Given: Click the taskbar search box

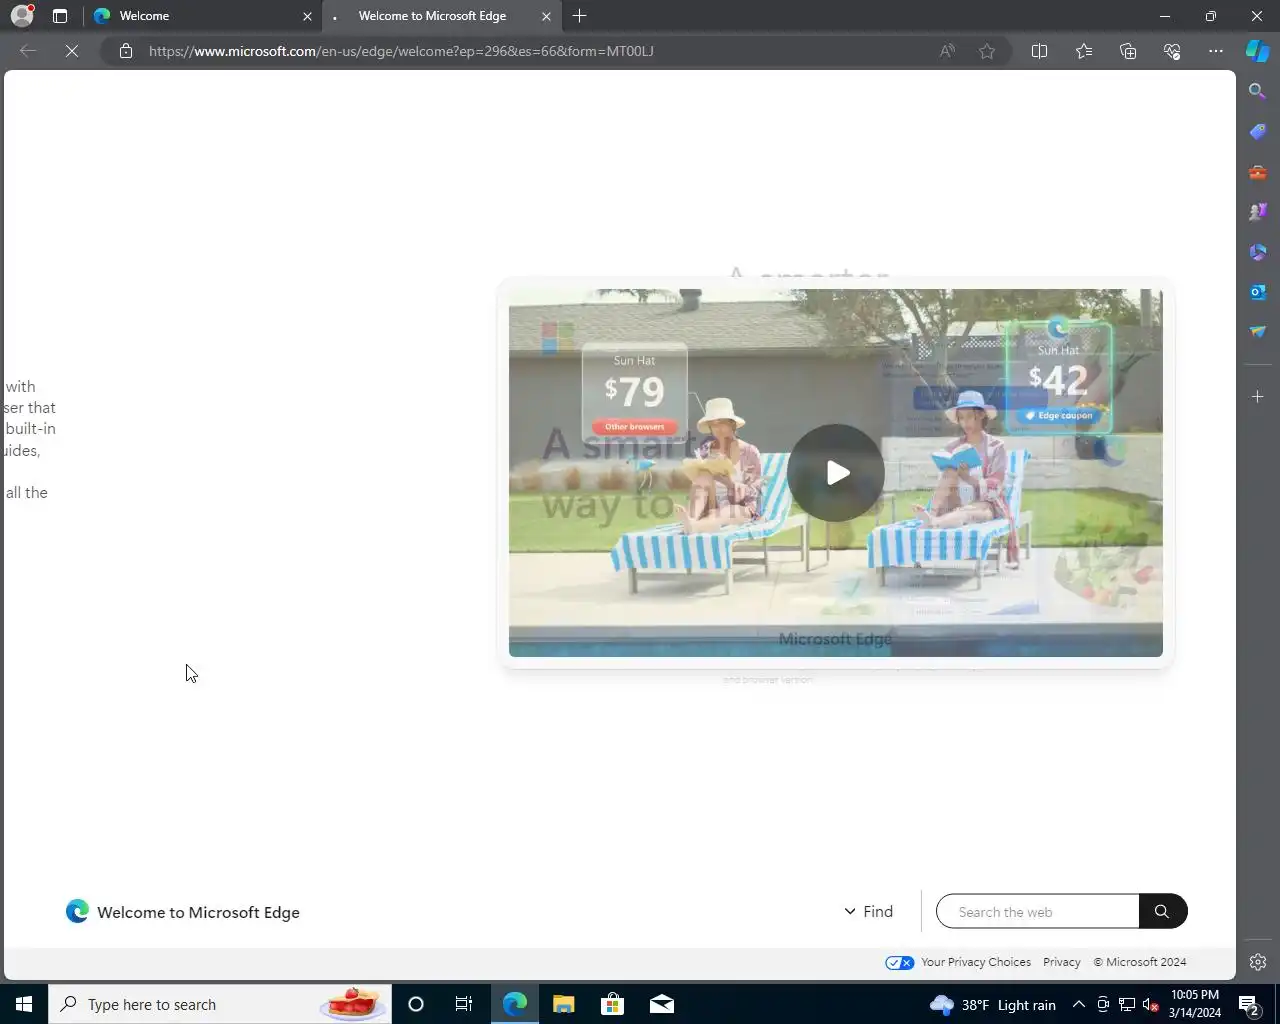Looking at the screenshot, I should coord(219,1004).
